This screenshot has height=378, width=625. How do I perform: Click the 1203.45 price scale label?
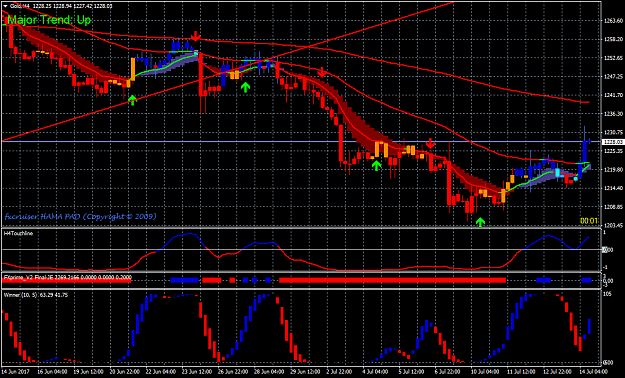[613, 225]
